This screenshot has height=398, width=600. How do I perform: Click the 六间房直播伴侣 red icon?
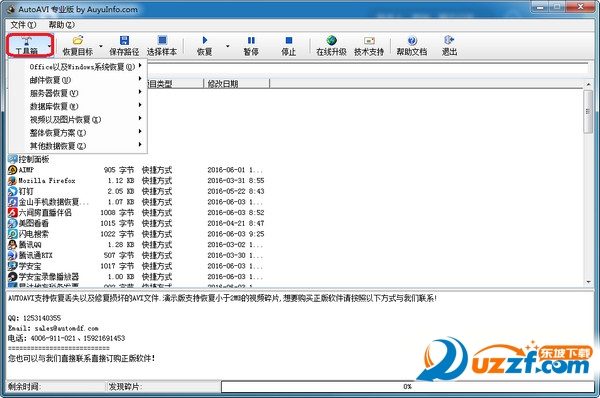pyautogui.click(x=13, y=212)
